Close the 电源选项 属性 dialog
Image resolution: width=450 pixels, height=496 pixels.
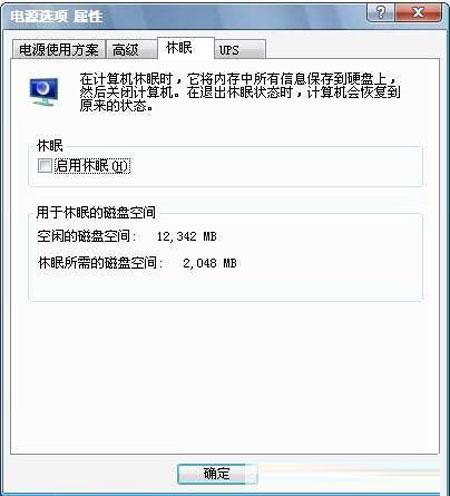(418, 13)
